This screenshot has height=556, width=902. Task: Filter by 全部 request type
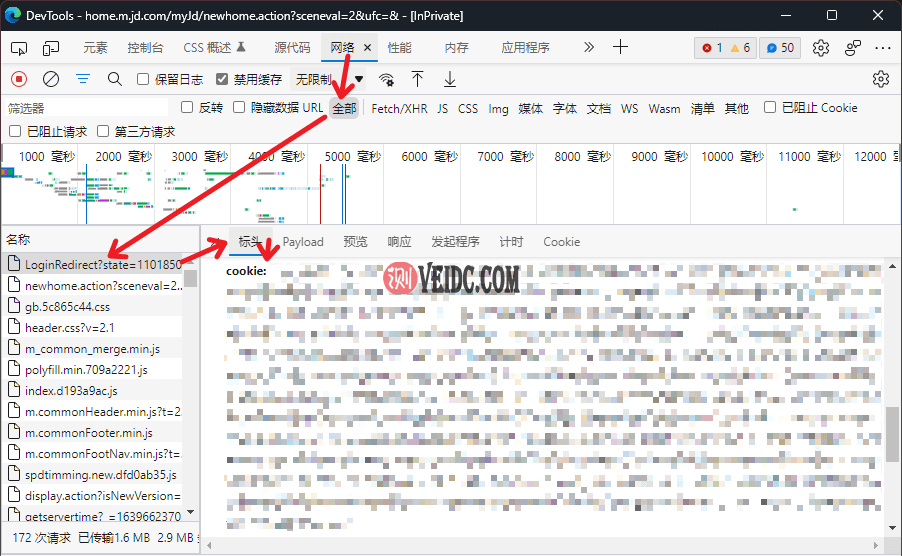(344, 108)
